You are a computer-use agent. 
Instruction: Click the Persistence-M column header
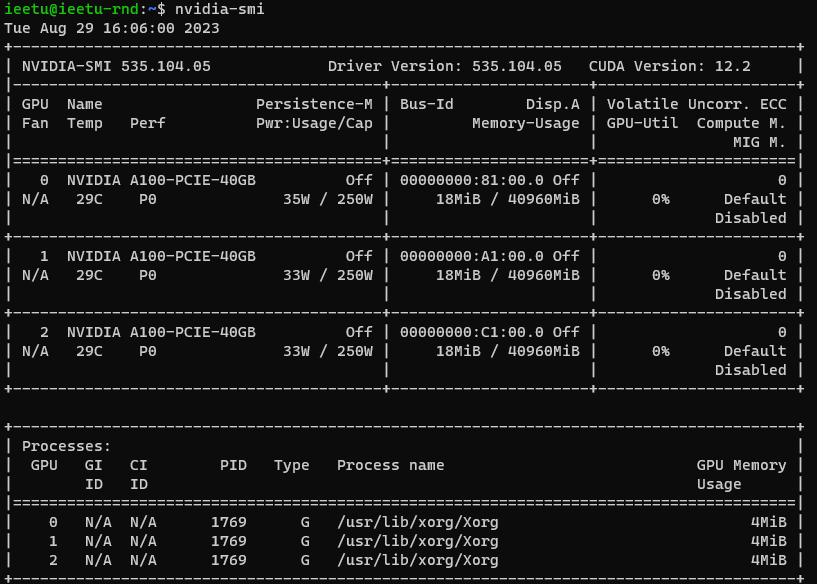click(314, 104)
